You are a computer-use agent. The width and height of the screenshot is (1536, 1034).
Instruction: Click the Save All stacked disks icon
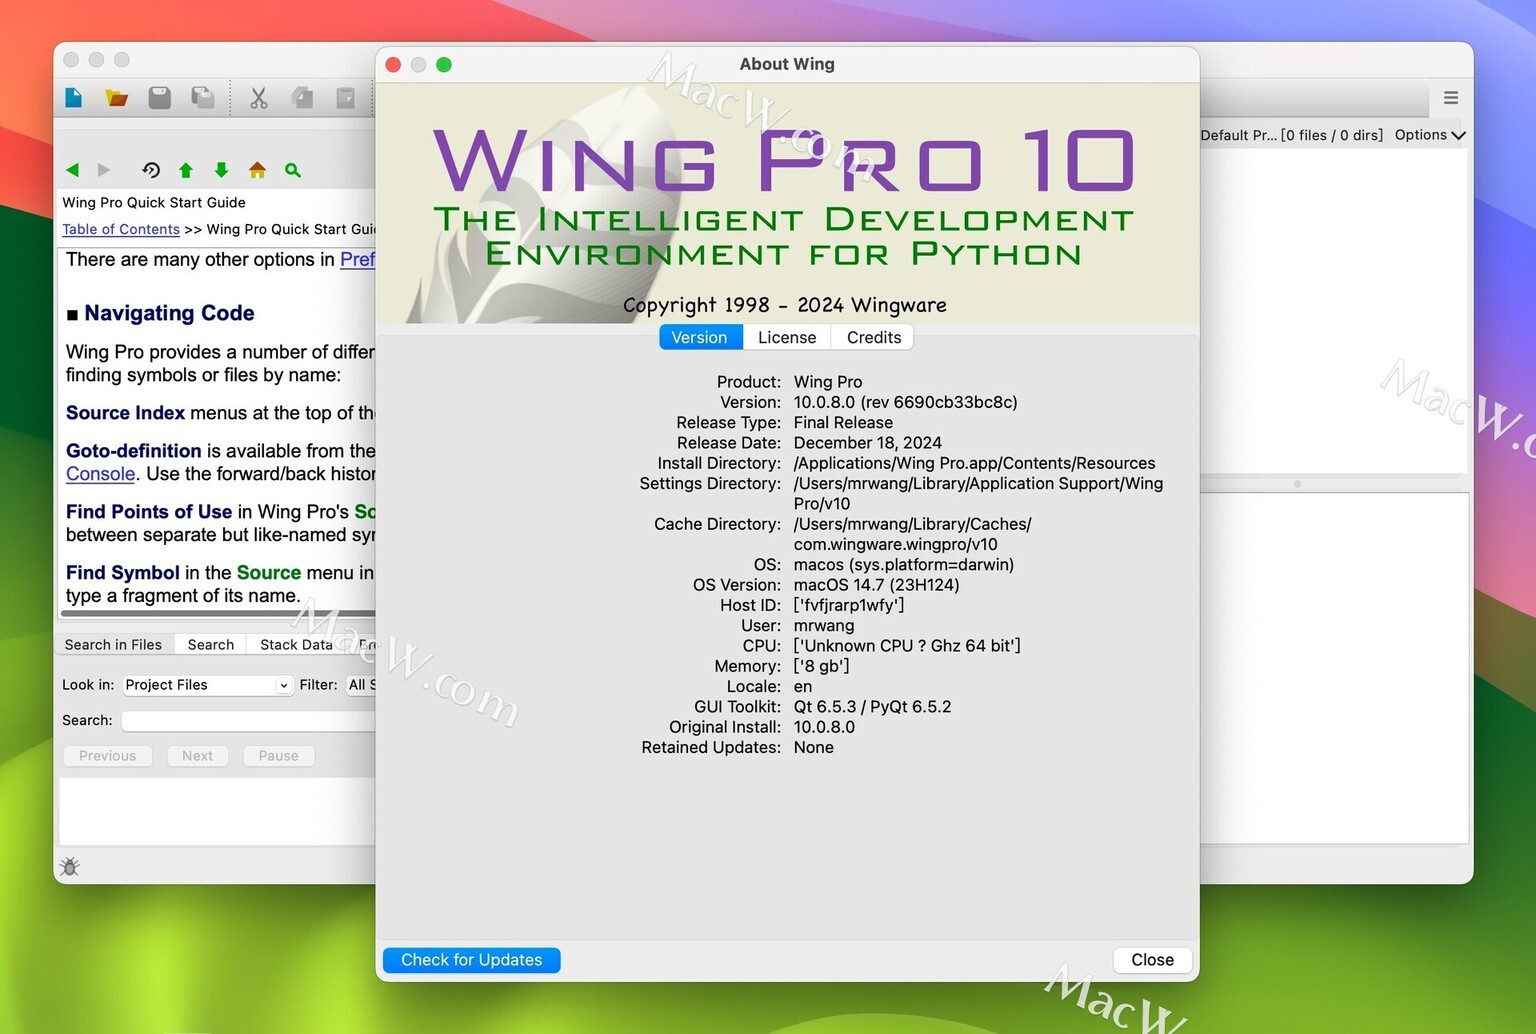click(203, 97)
